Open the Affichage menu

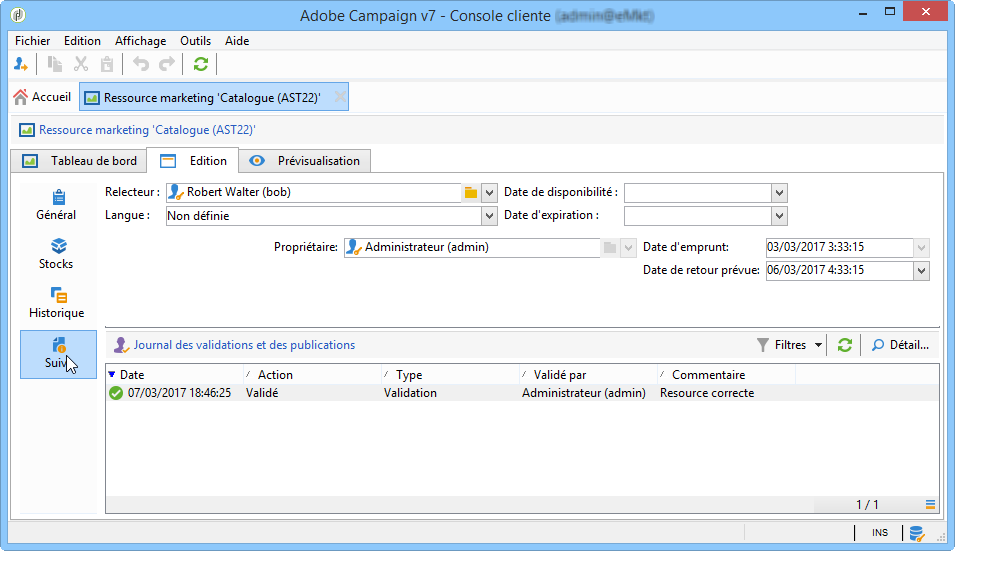tap(141, 41)
